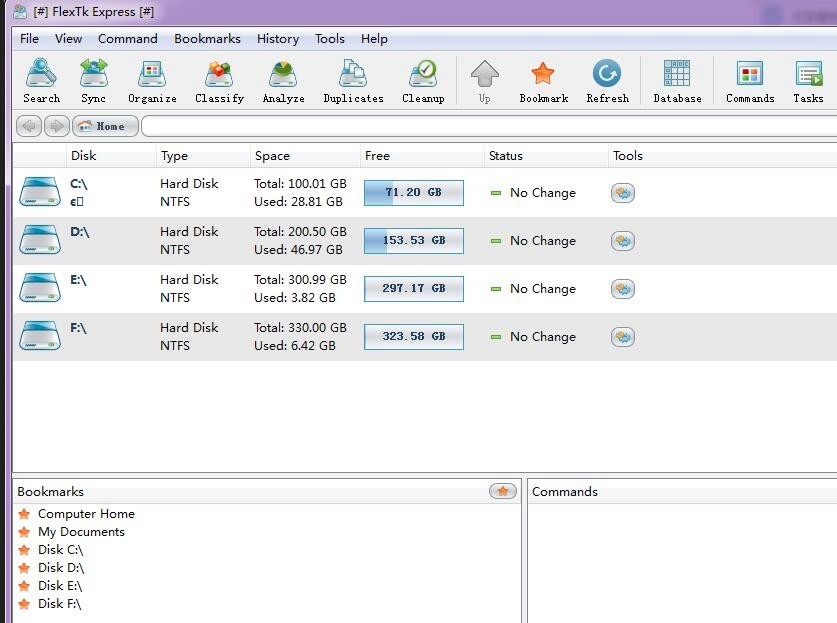Click 'Used: 6.42 GB' space text
Viewport: 837px width, 623px height.
295,346
